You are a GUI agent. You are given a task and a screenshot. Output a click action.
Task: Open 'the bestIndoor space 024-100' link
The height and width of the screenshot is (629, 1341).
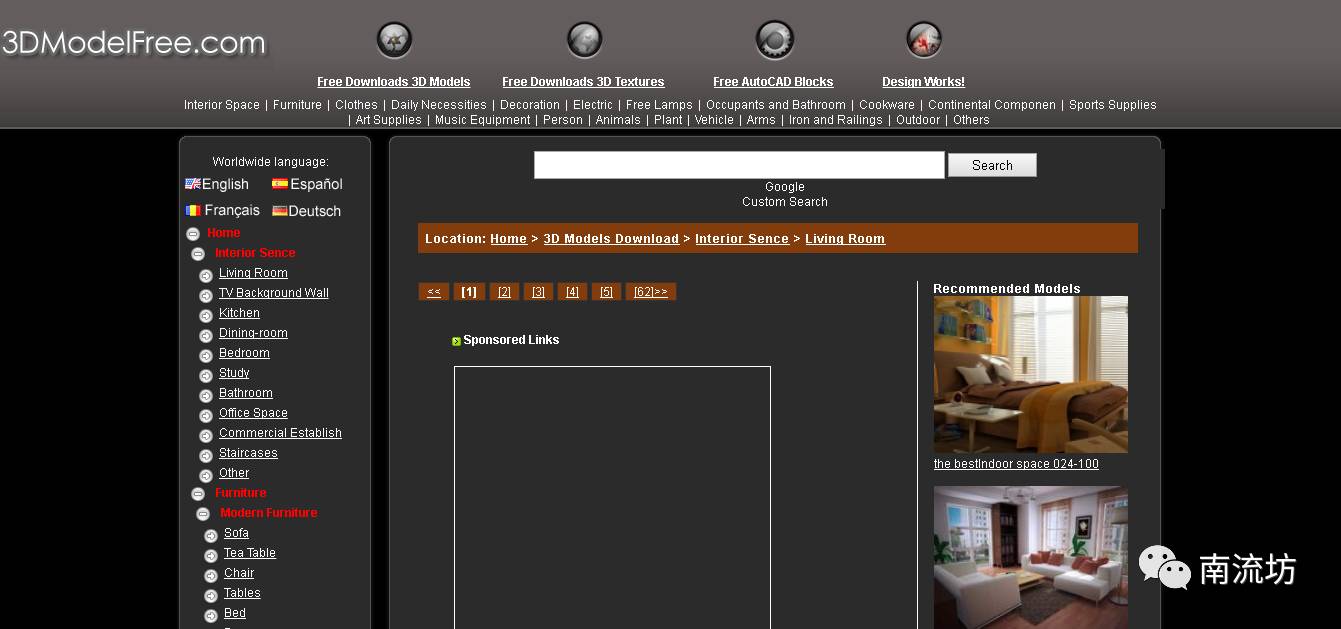(1016, 464)
